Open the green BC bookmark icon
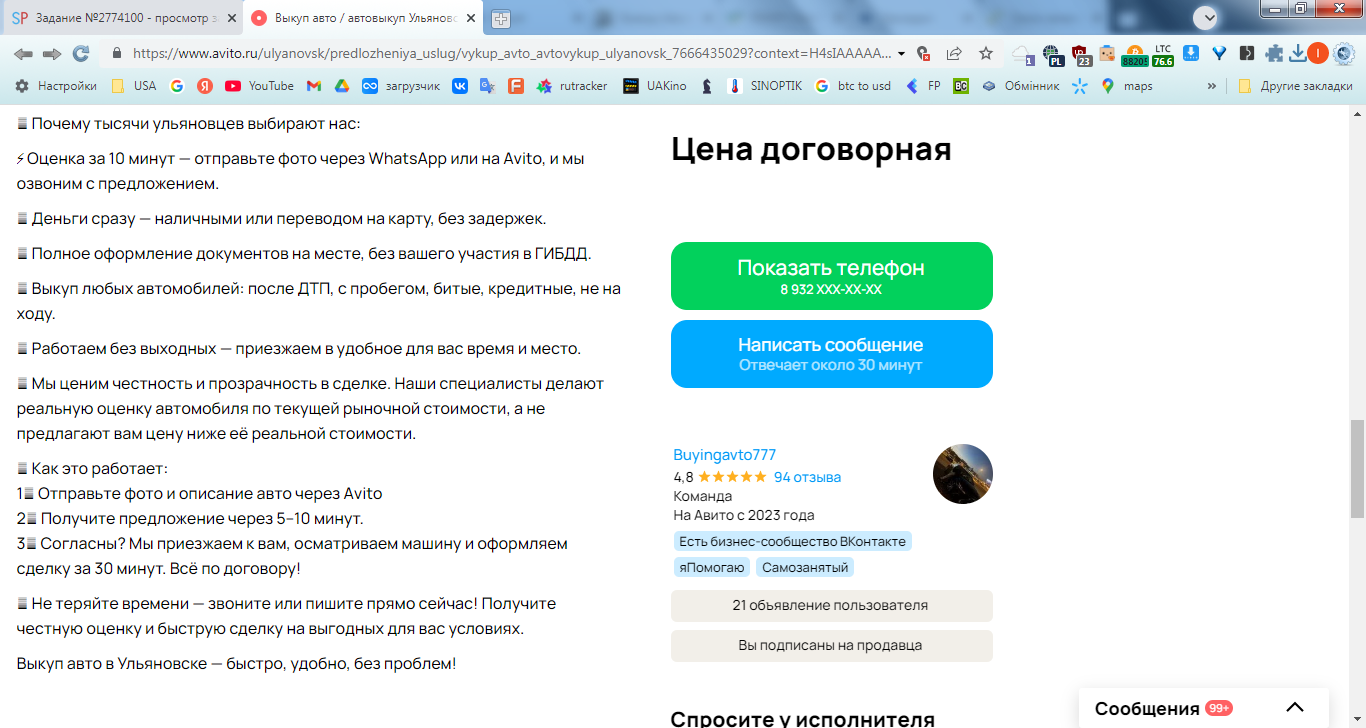 961,86
